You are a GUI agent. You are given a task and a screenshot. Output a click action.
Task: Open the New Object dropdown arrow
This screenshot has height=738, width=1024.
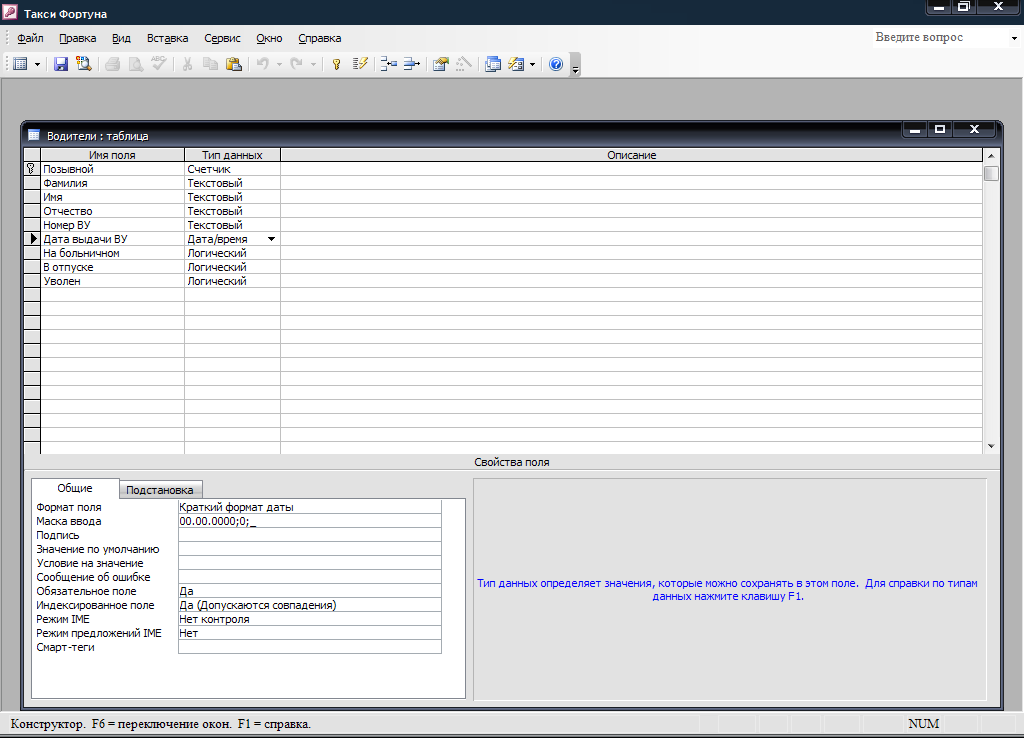532,64
